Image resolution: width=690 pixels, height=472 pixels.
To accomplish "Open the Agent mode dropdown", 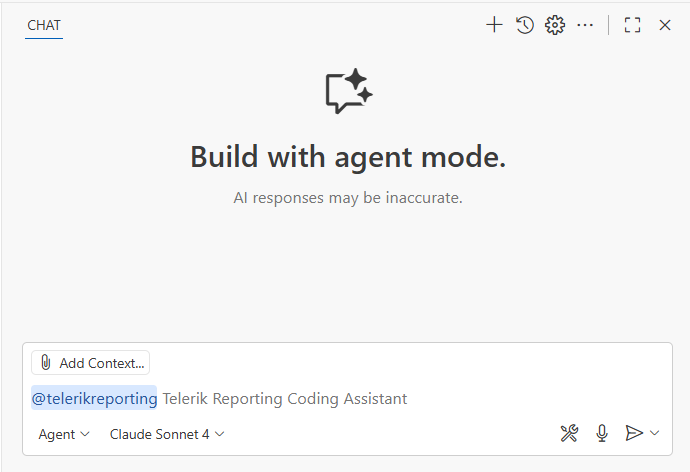I will tap(64, 434).
